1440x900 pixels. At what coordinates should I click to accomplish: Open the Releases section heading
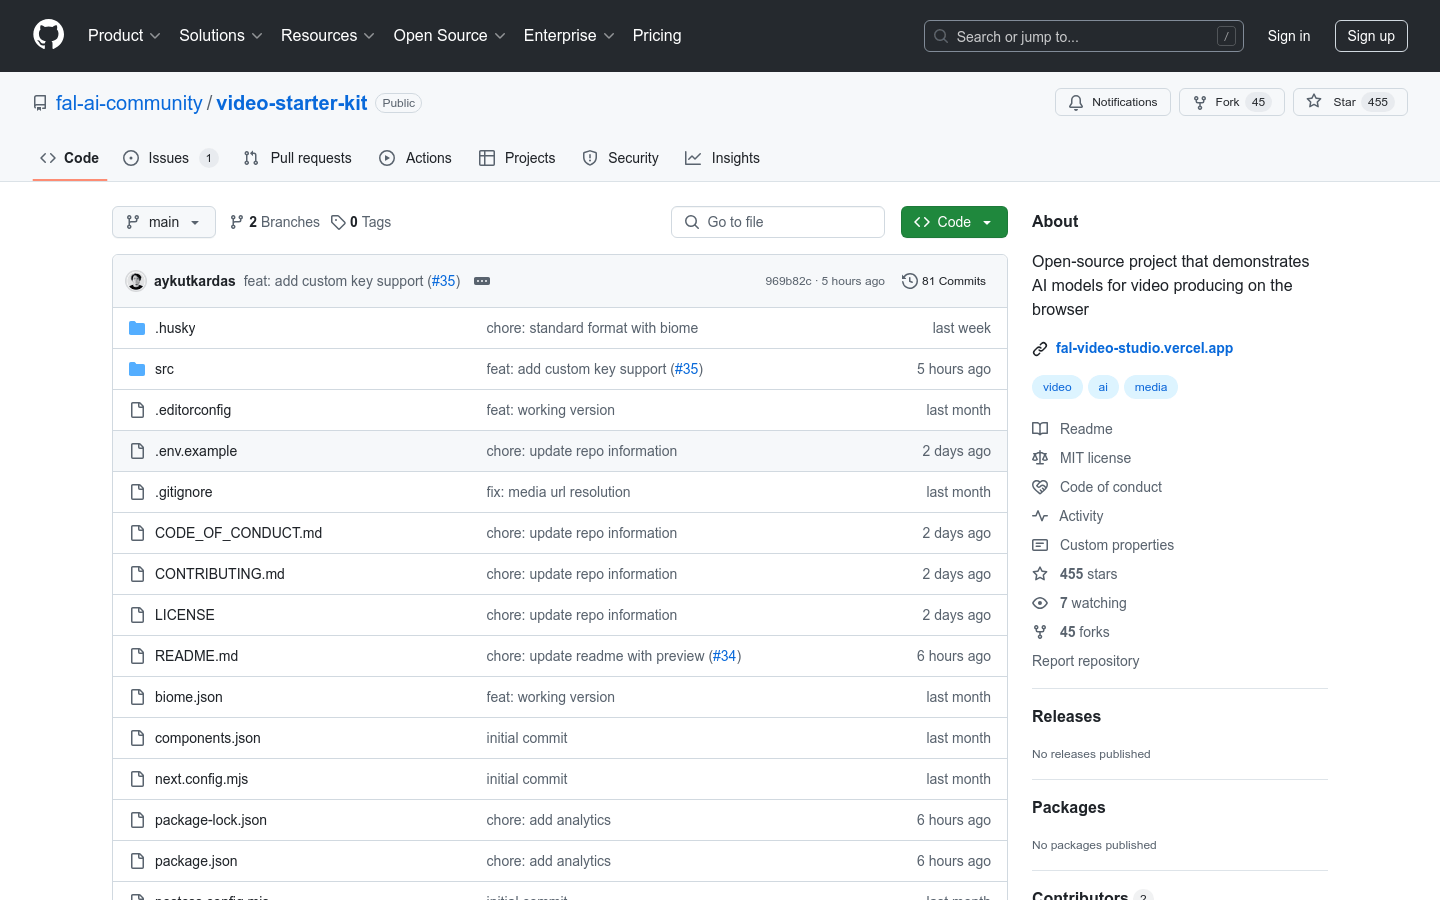1066,716
